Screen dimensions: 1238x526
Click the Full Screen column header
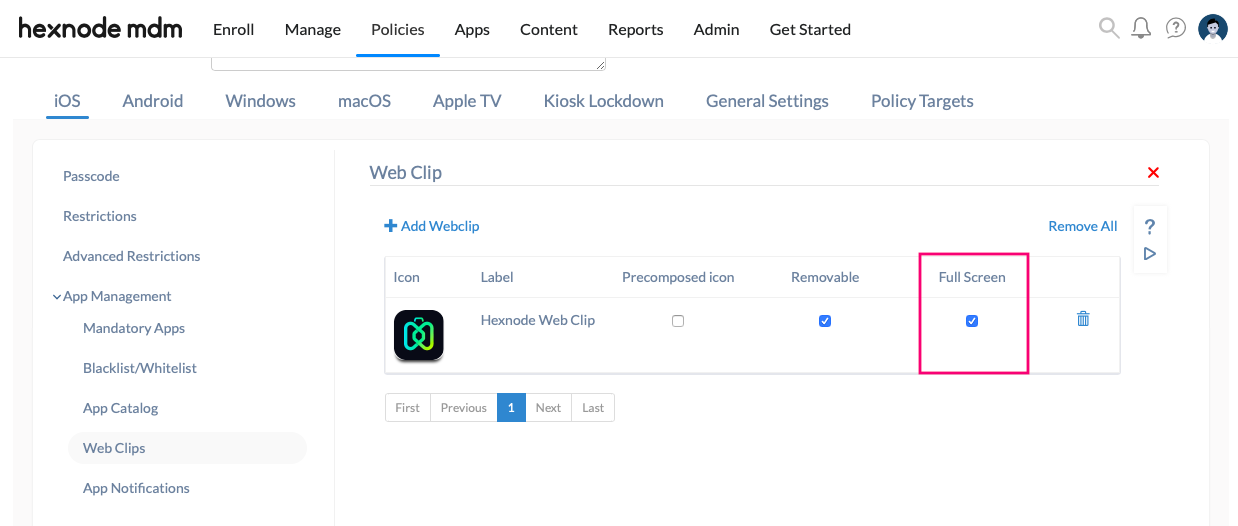[972, 277]
